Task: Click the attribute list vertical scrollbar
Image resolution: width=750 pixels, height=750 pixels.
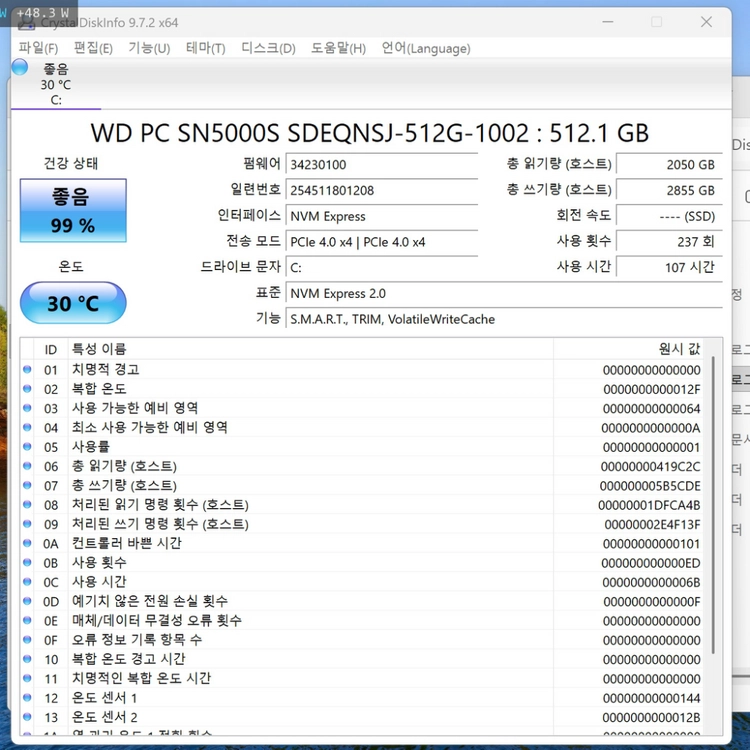Action: (713, 505)
